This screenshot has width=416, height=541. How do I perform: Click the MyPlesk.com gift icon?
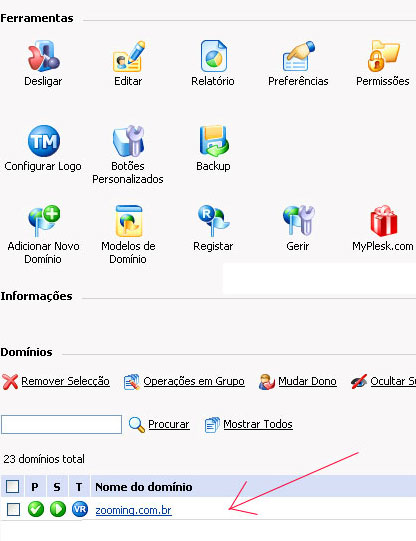click(384, 221)
